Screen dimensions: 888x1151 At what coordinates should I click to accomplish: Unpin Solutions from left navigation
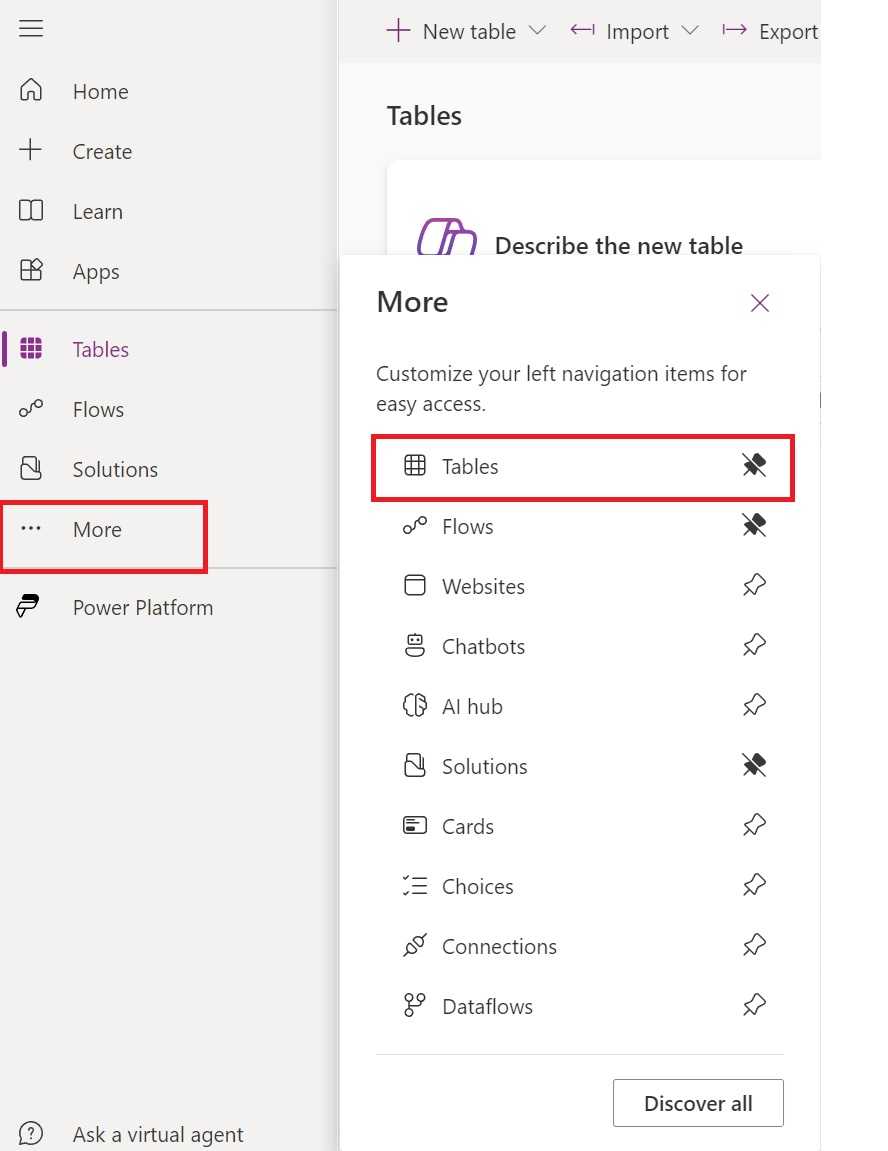tap(754, 765)
